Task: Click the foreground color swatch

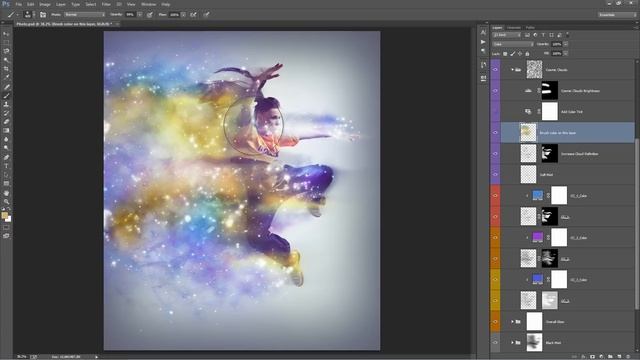Action: (x=4, y=215)
